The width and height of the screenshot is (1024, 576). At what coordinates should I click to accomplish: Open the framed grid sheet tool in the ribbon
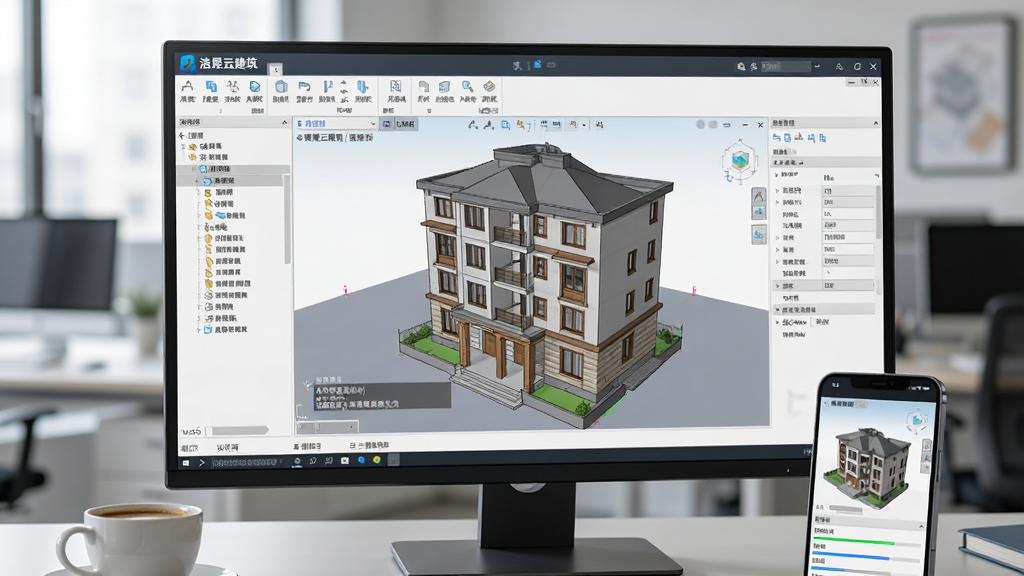coord(396,86)
